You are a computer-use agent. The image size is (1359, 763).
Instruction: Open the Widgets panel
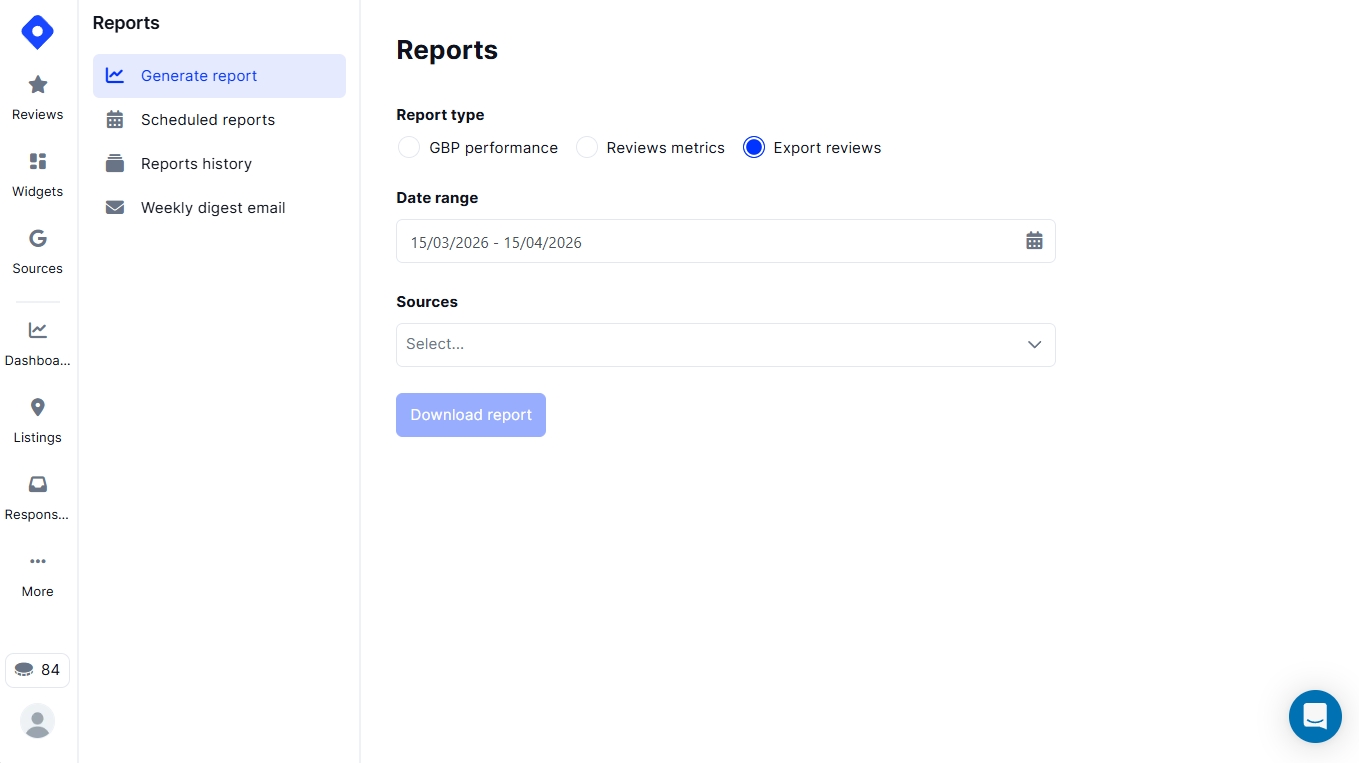(x=37, y=172)
